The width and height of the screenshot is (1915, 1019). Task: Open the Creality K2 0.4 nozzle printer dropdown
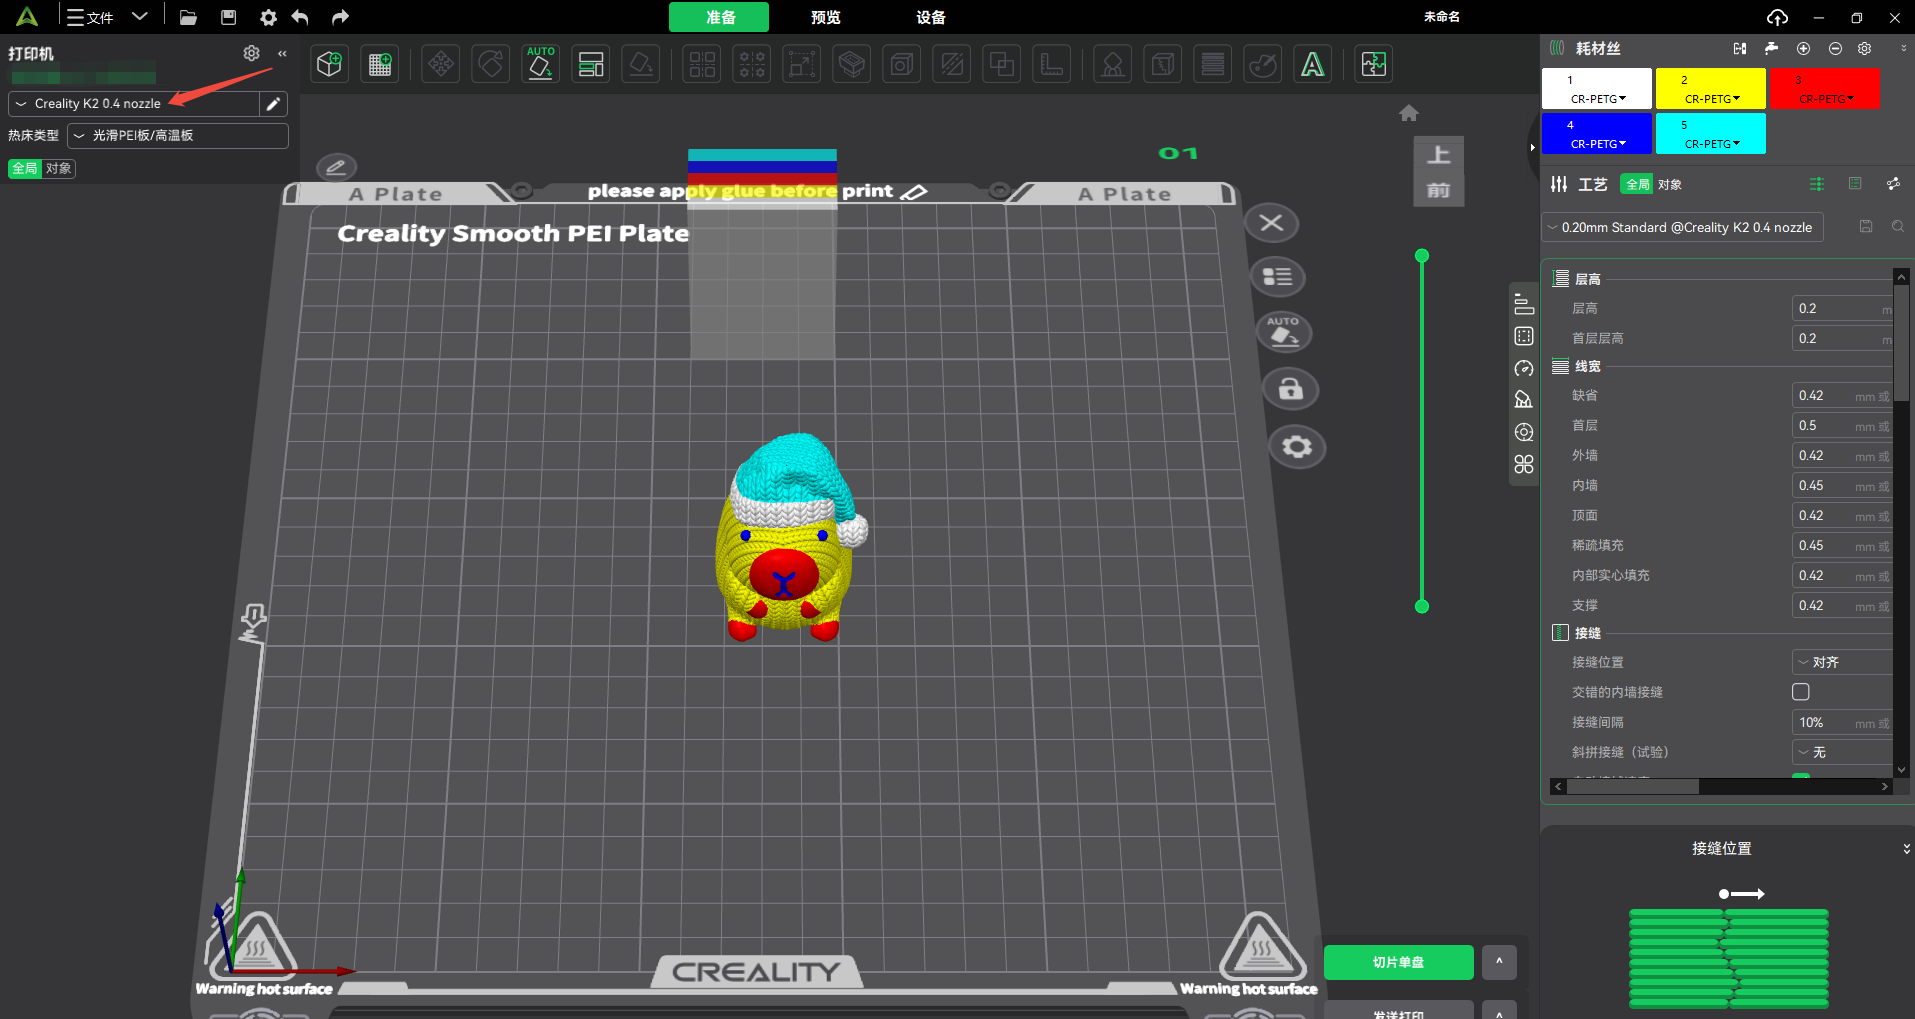(x=134, y=104)
